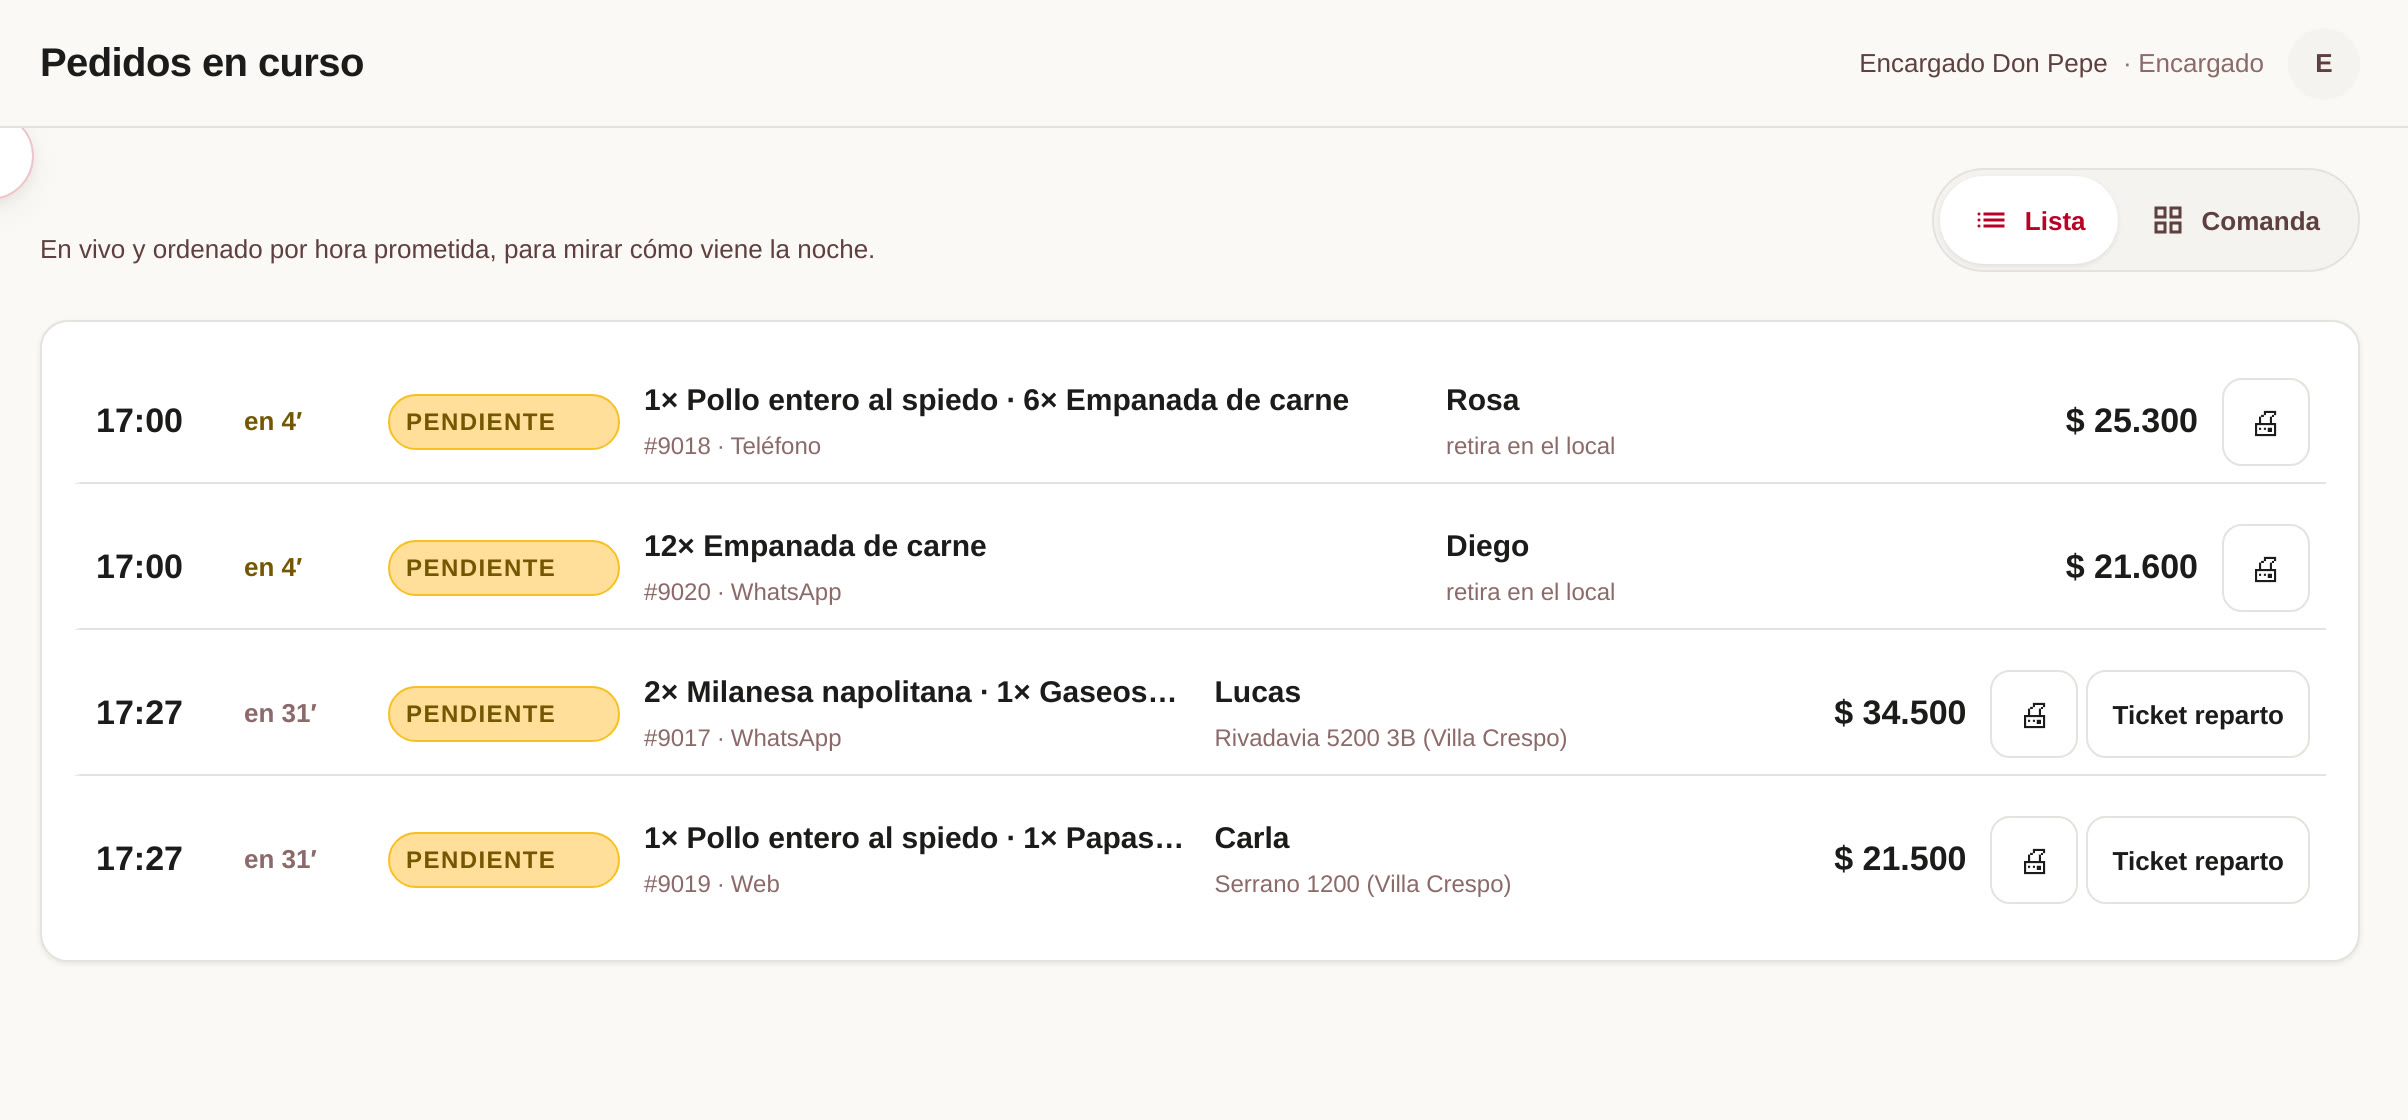
Task: Click PENDIENTE badge on order #9020
Action: (x=504, y=568)
